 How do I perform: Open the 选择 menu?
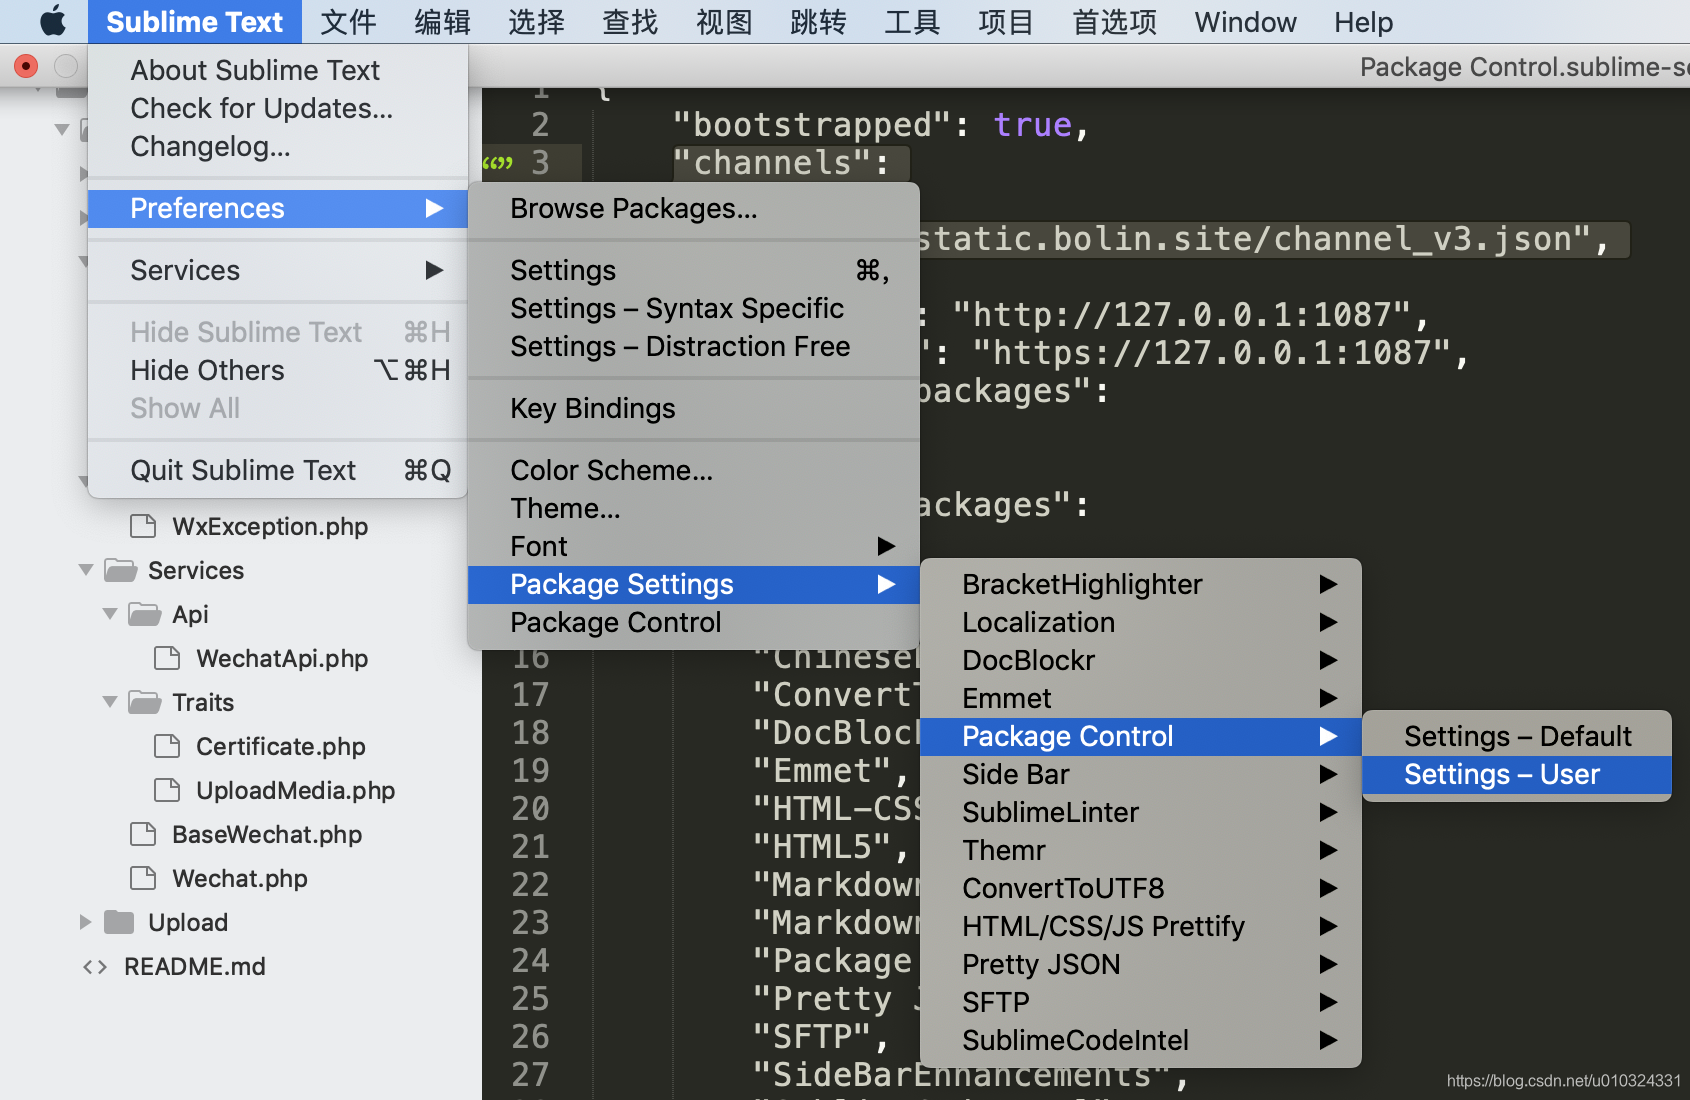point(536,21)
